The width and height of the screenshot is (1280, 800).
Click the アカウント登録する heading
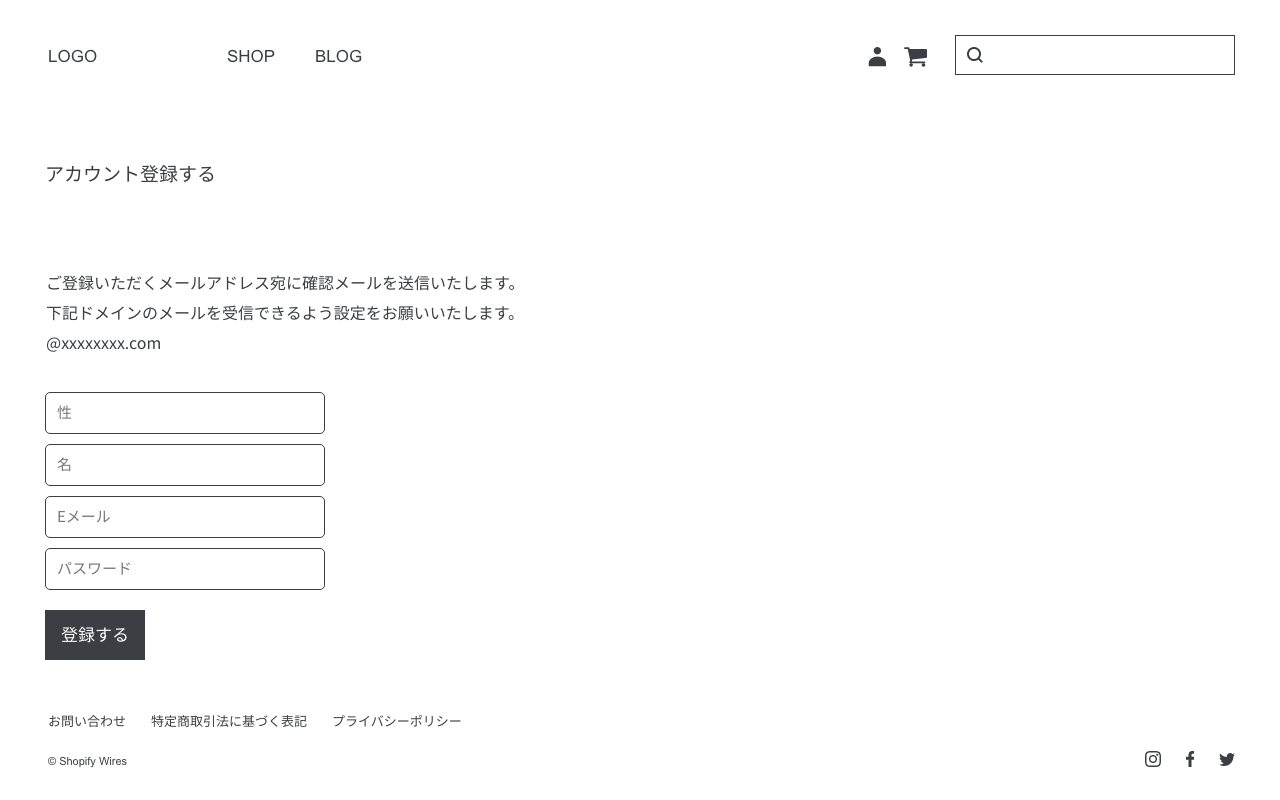130,174
